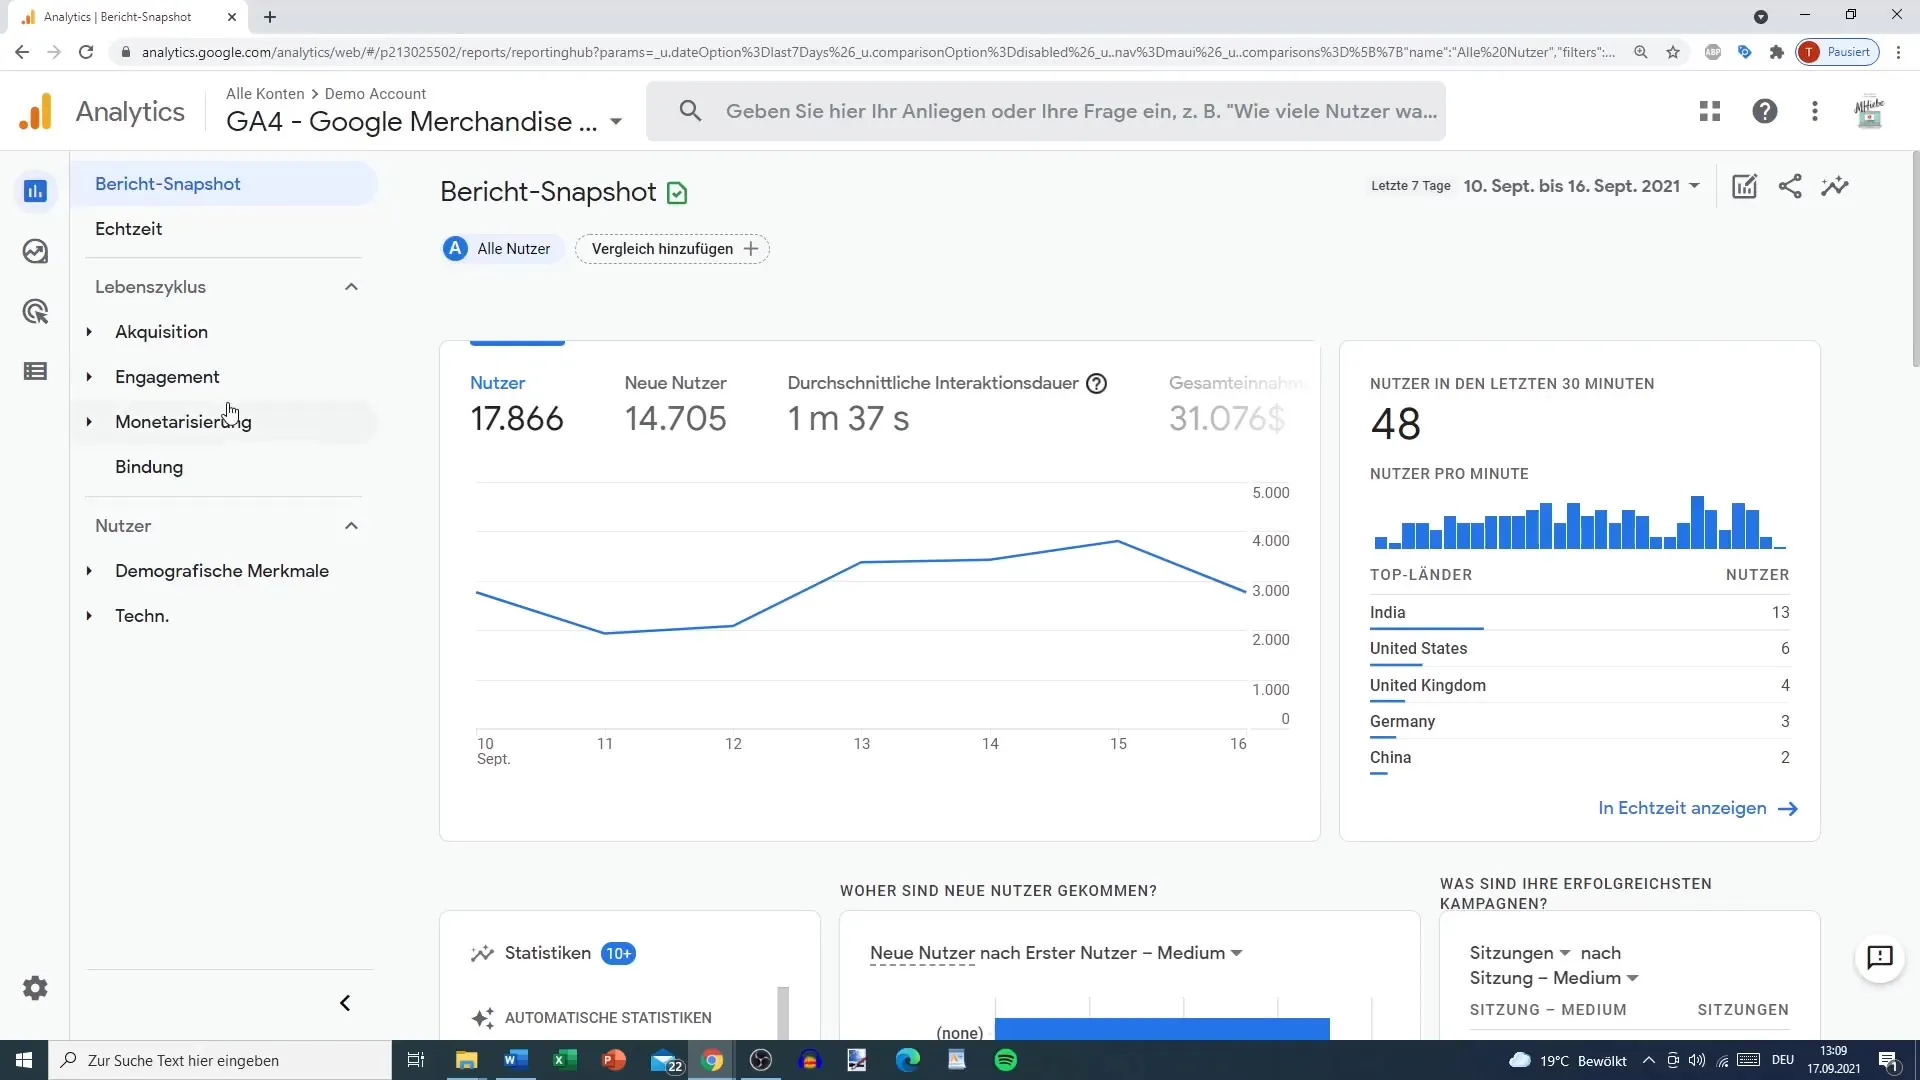
Task: Click the customize report edit icon
Action: point(1744,186)
